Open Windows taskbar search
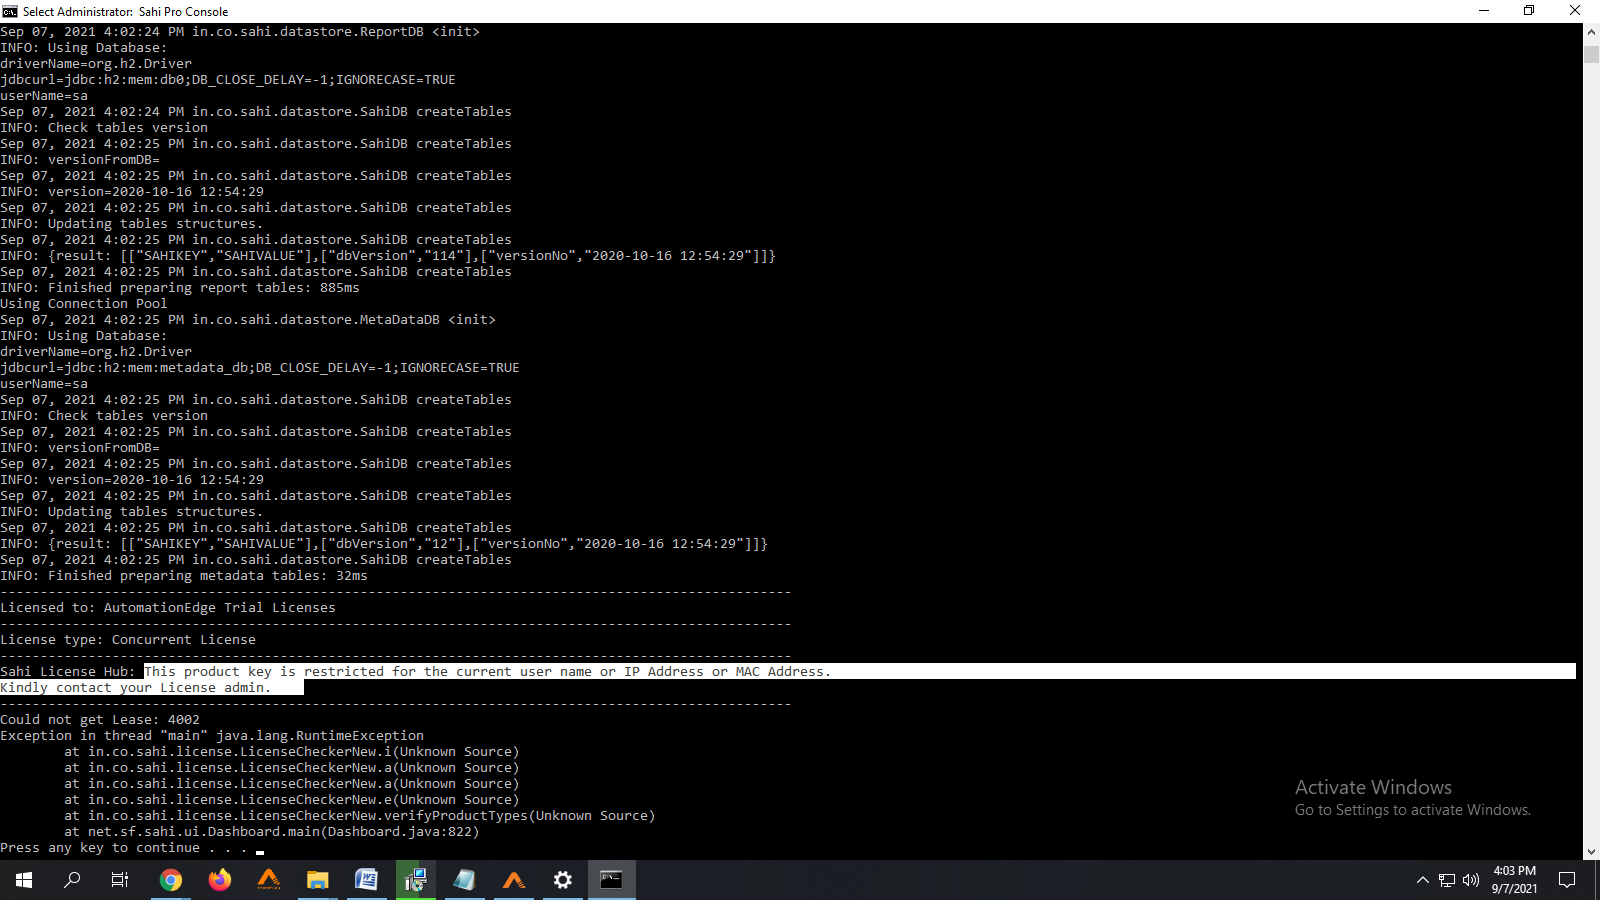1600x900 pixels. pyautogui.click(x=72, y=880)
